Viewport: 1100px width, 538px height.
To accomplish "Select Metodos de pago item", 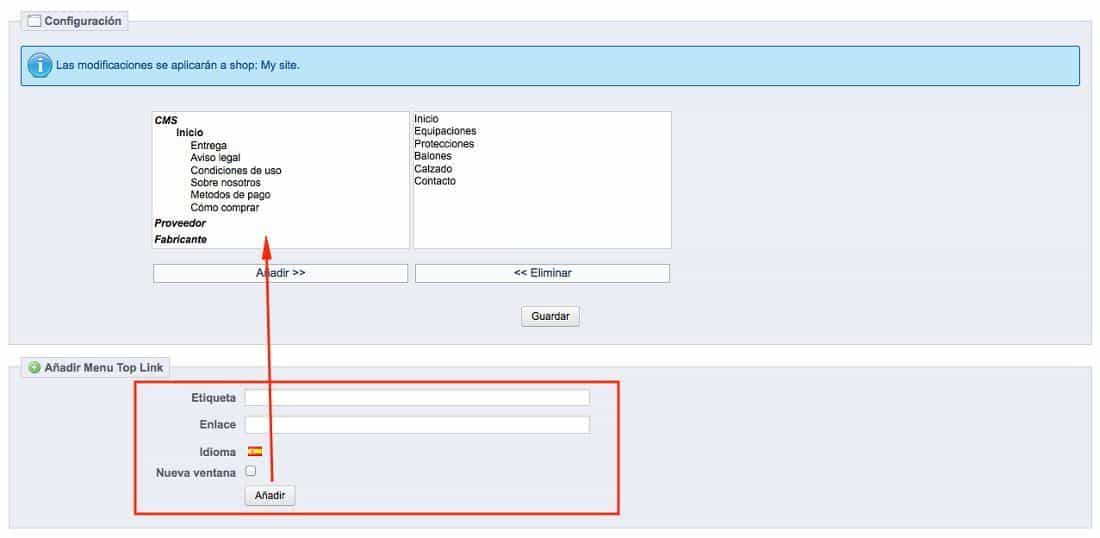I will 230,195.
